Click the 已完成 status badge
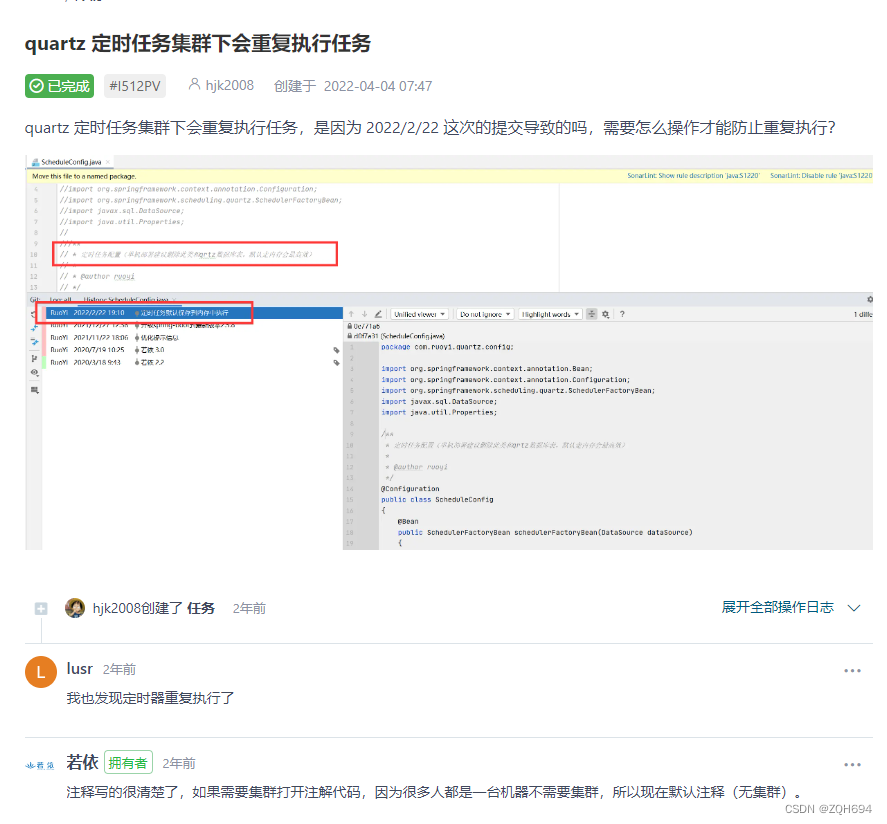The image size is (887, 824). (59, 86)
